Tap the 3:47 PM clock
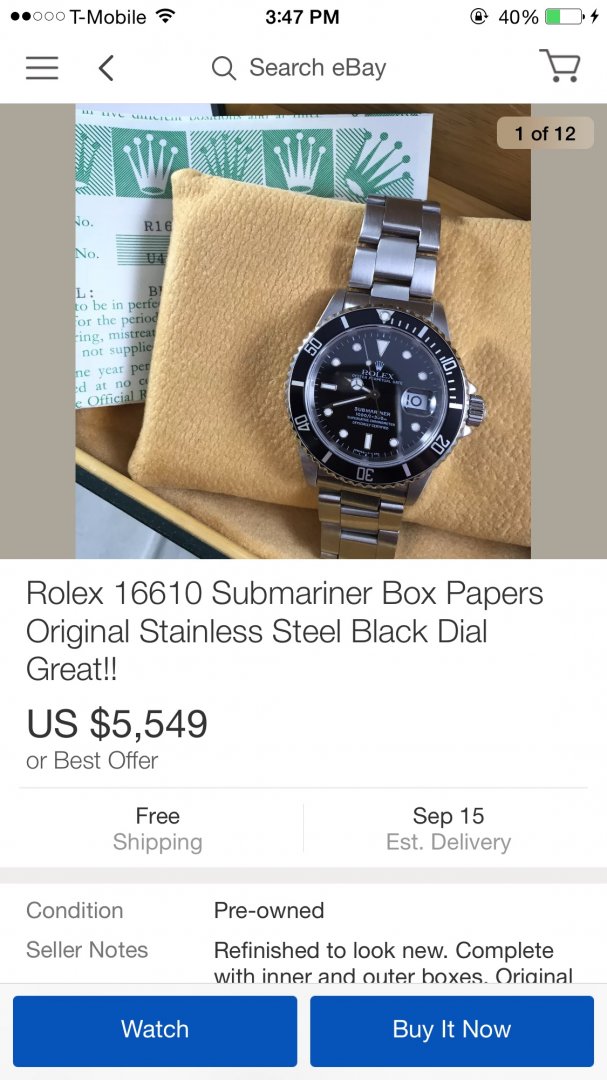 (303, 17)
